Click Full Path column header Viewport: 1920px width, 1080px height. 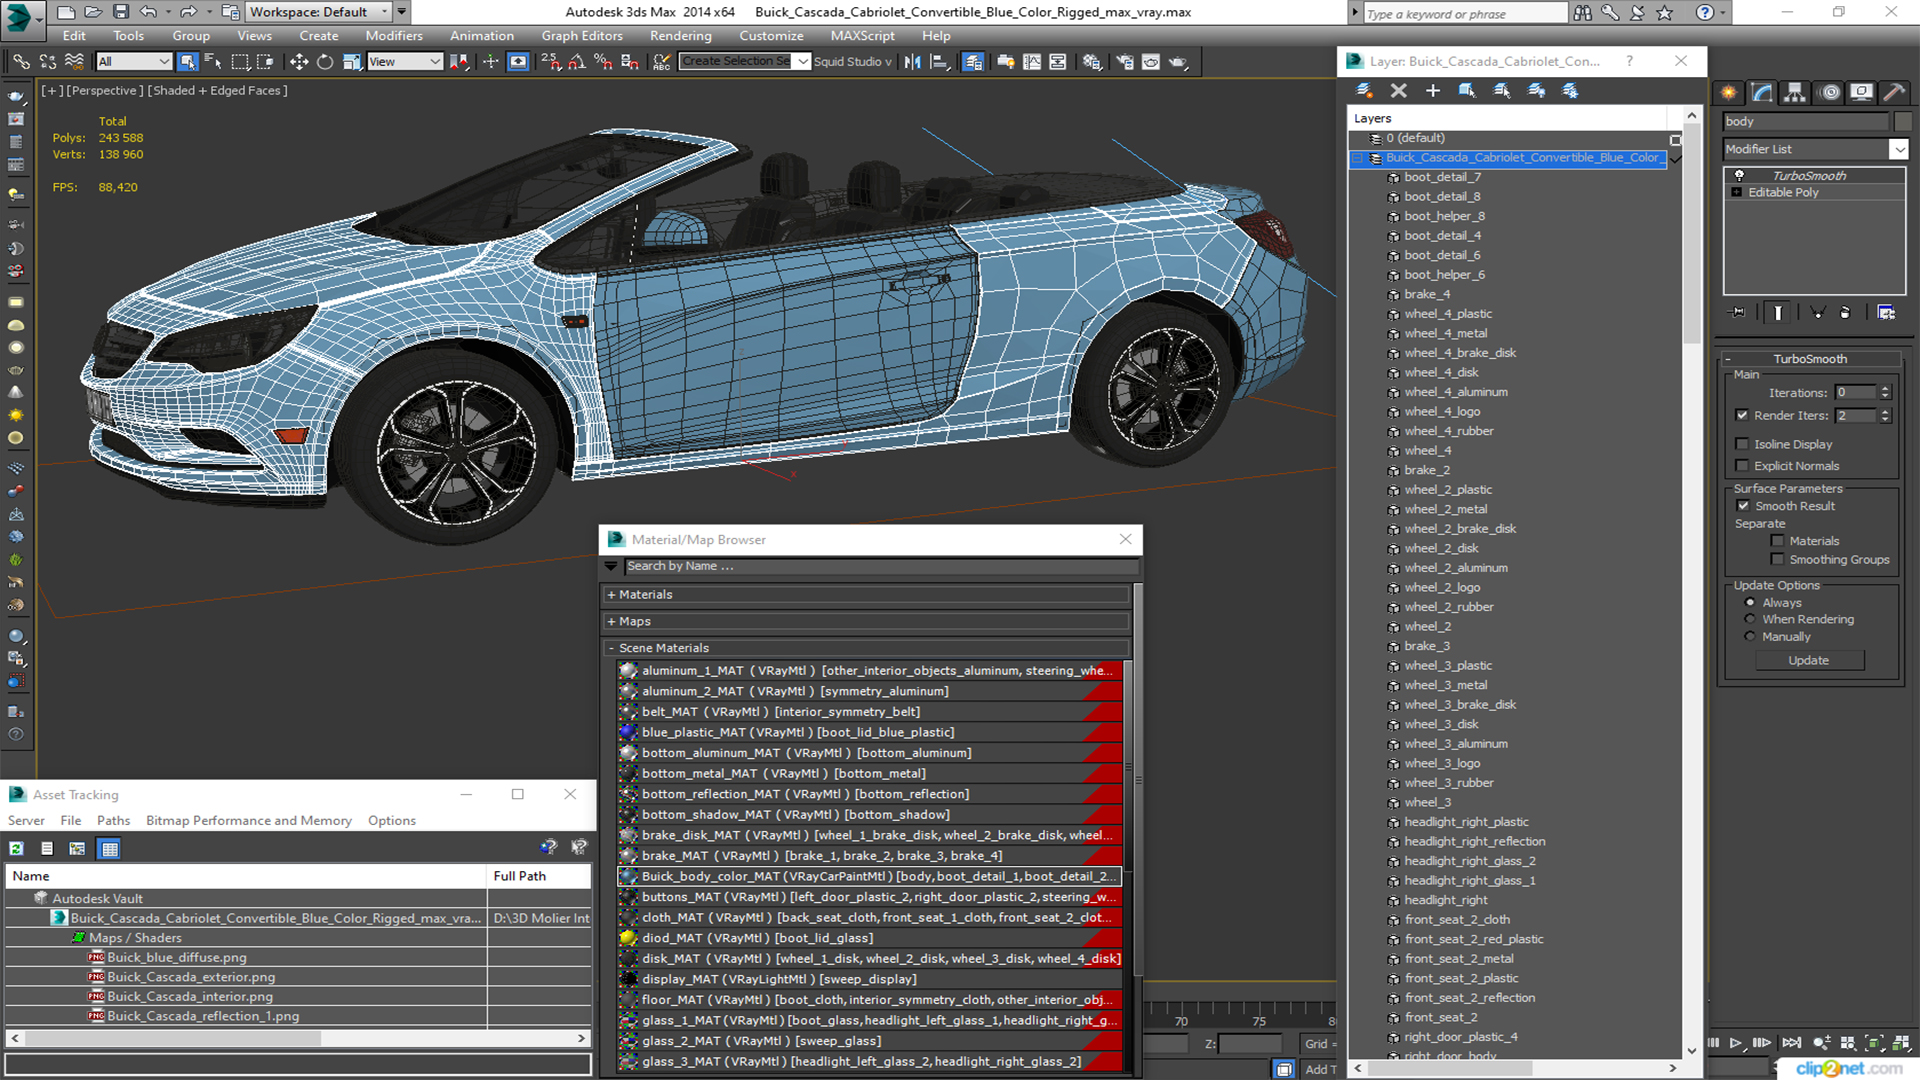coord(540,876)
